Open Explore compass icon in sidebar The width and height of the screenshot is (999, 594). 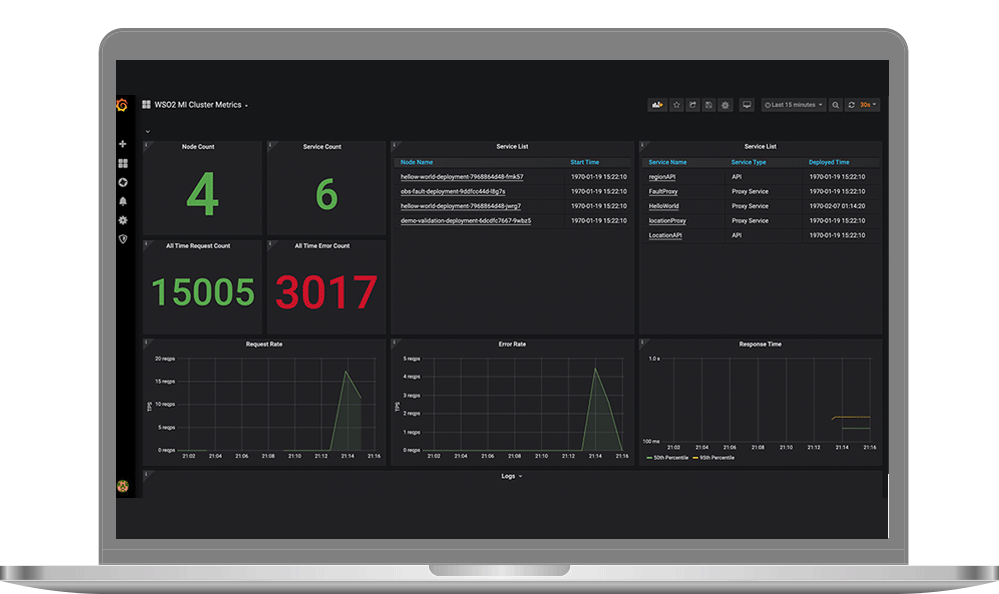click(x=123, y=182)
